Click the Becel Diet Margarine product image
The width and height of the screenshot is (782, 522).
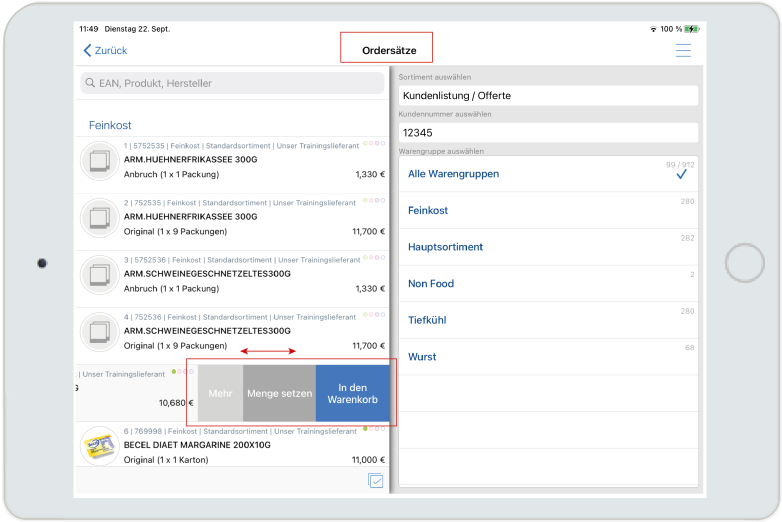point(100,446)
